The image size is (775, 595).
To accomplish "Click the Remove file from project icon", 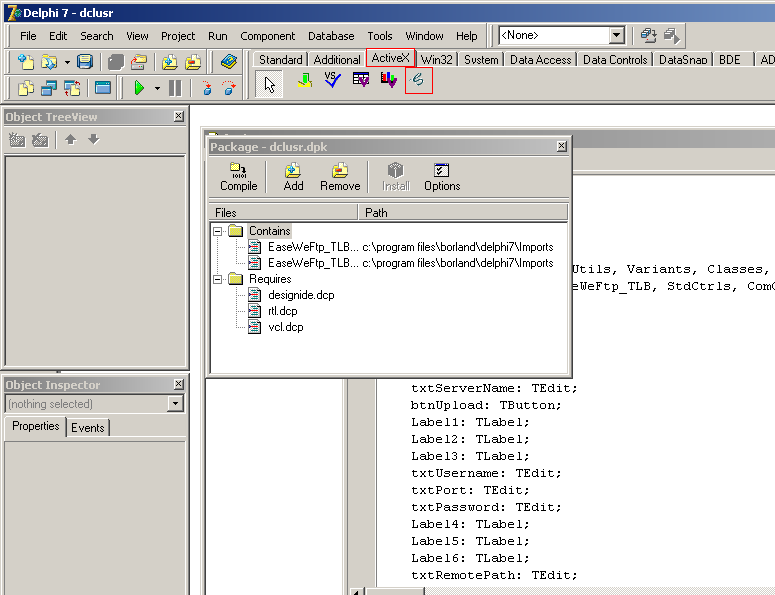I will click(193, 62).
